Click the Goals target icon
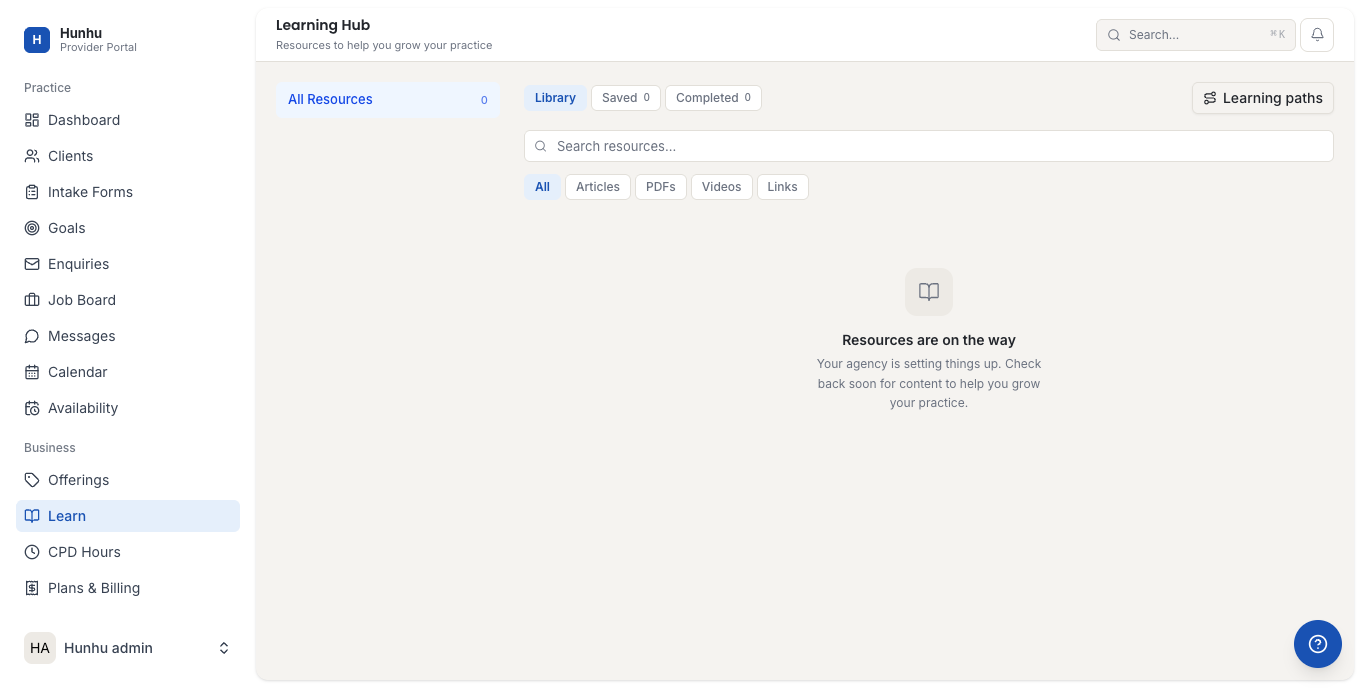 [x=32, y=228]
